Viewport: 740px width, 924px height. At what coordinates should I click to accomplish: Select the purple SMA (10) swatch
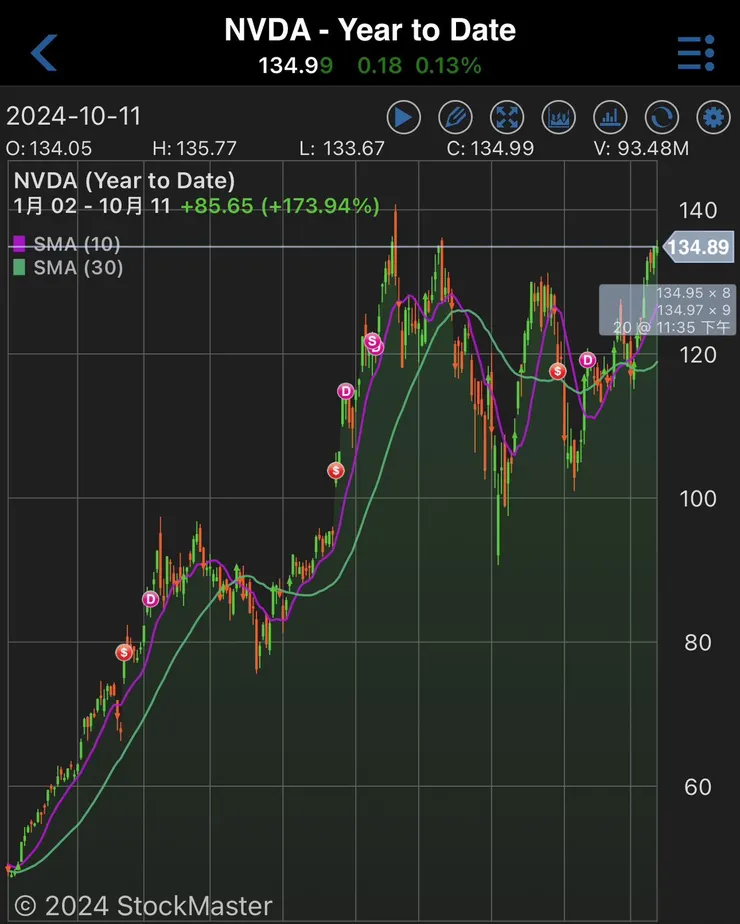click(x=19, y=243)
